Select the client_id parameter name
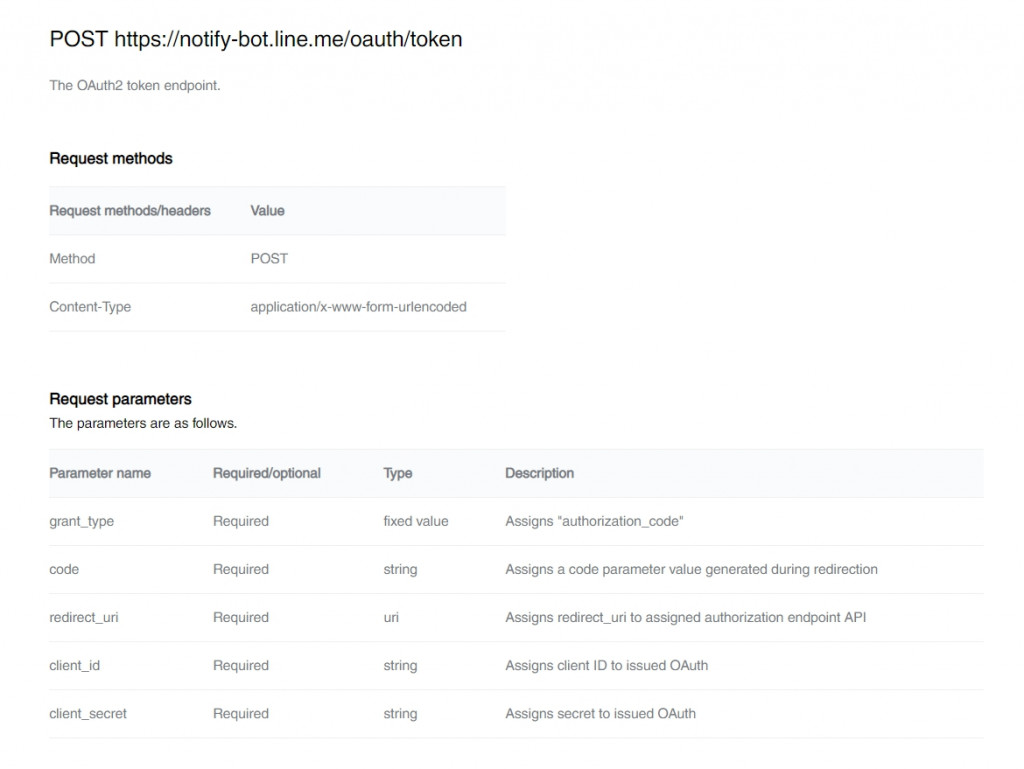Image resolution: width=1024 pixels, height=769 pixels. (x=75, y=665)
